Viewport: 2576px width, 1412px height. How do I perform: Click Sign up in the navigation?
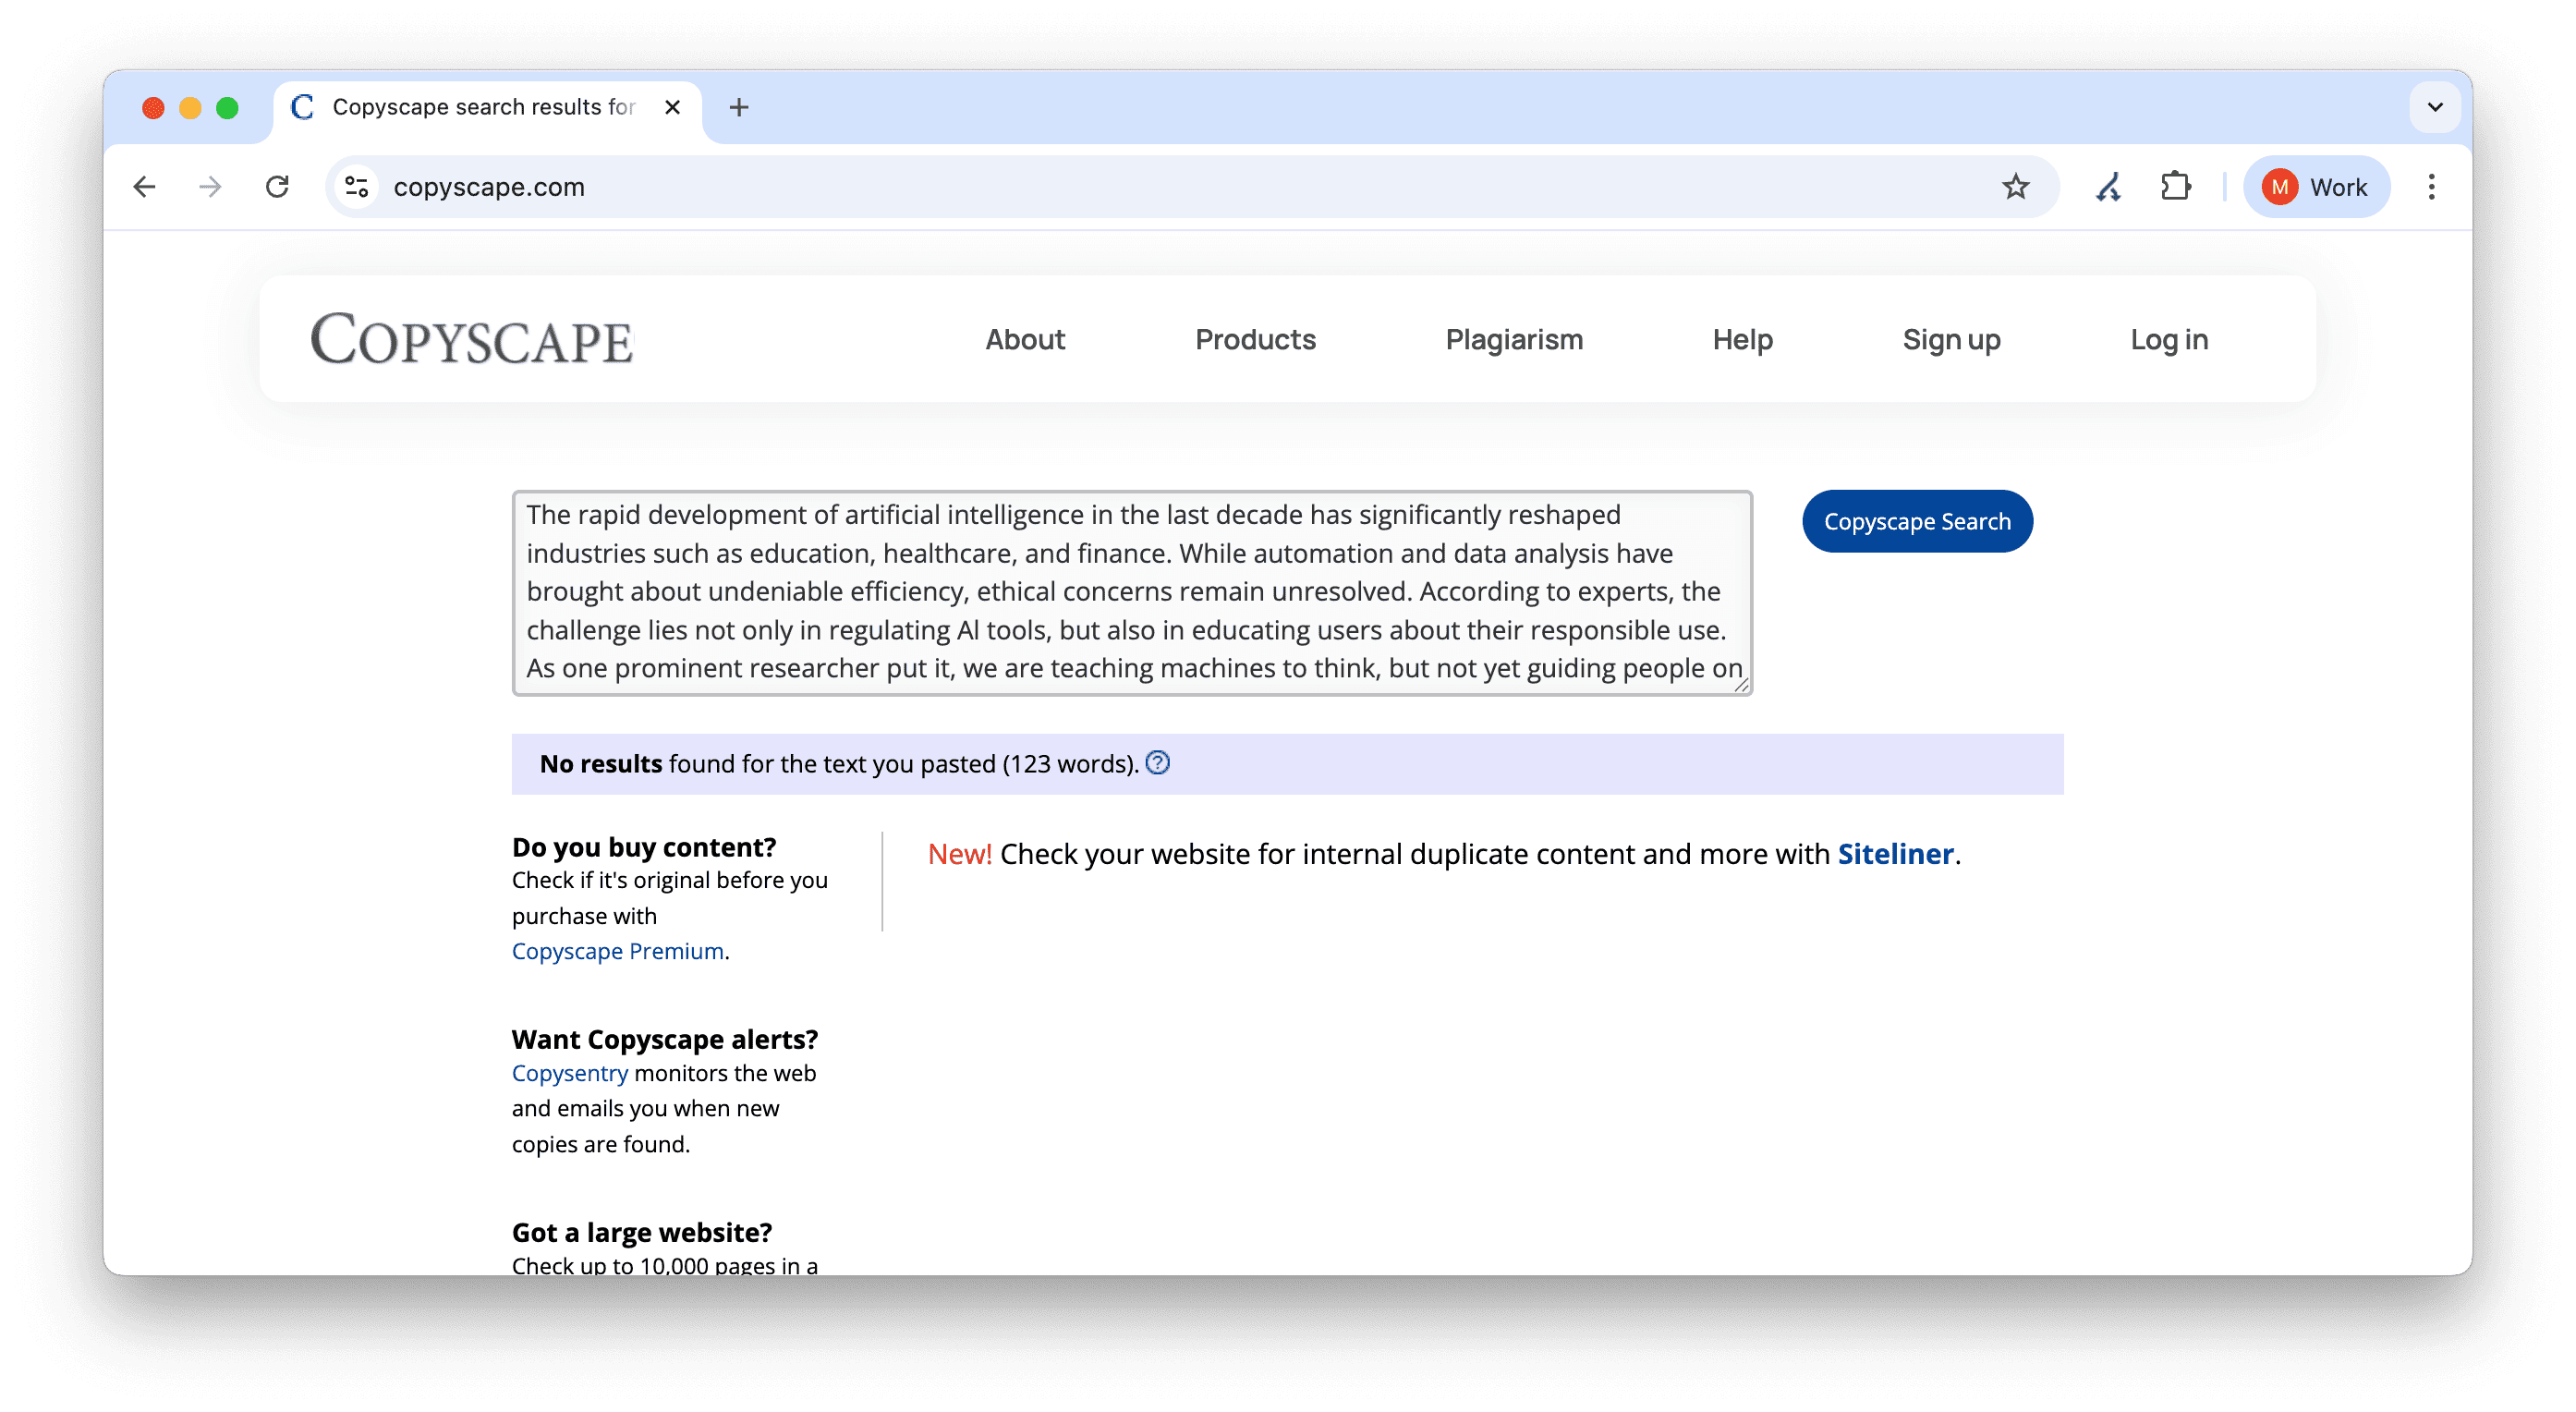click(1951, 340)
